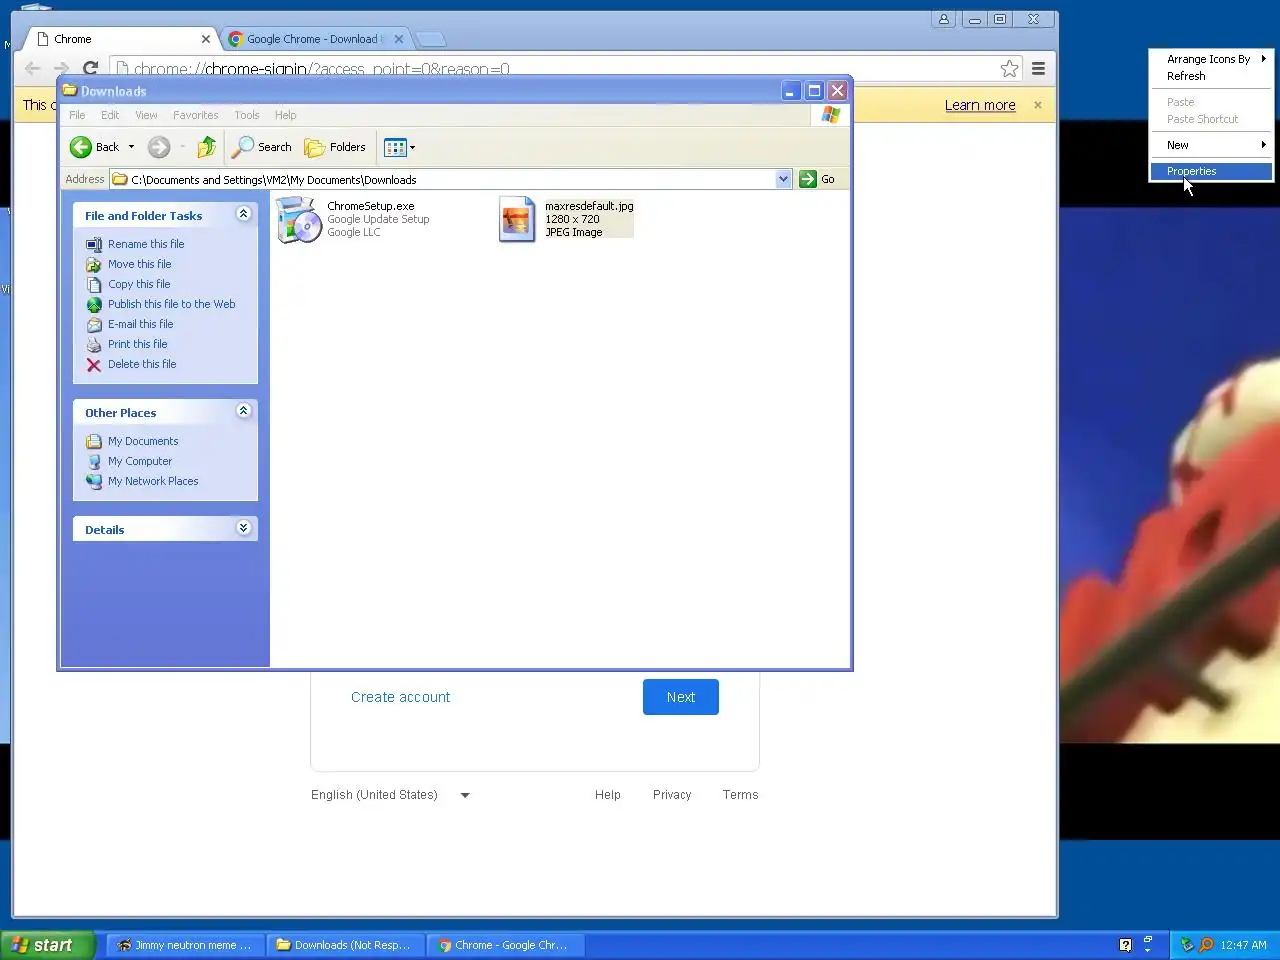Open the address bar dropdown arrow

pyautogui.click(x=783, y=179)
